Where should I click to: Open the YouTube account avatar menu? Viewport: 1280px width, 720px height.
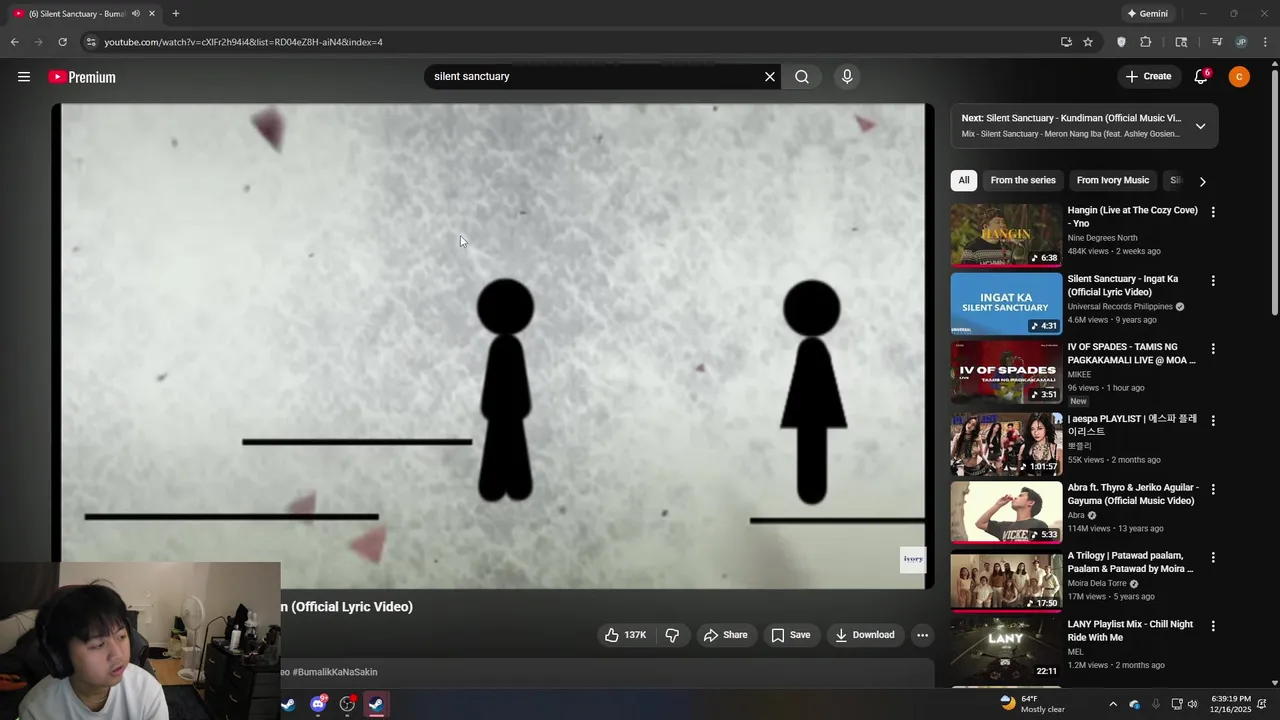(1239, 77)
